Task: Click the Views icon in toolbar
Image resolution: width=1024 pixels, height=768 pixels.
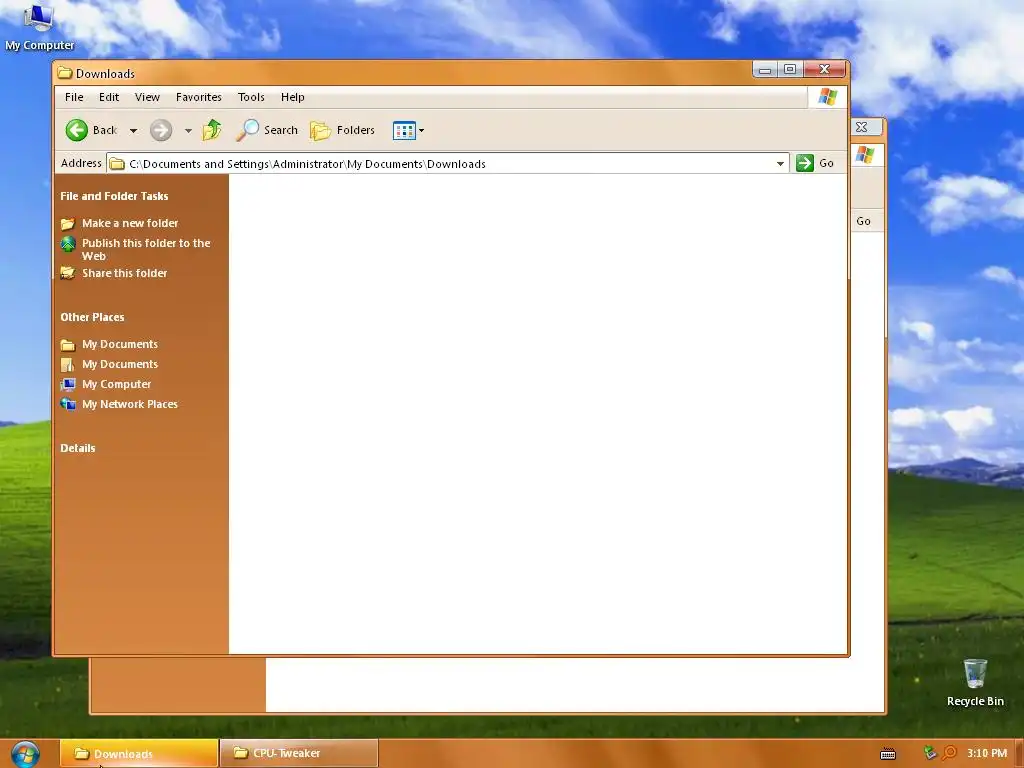Action: (404, 131)
